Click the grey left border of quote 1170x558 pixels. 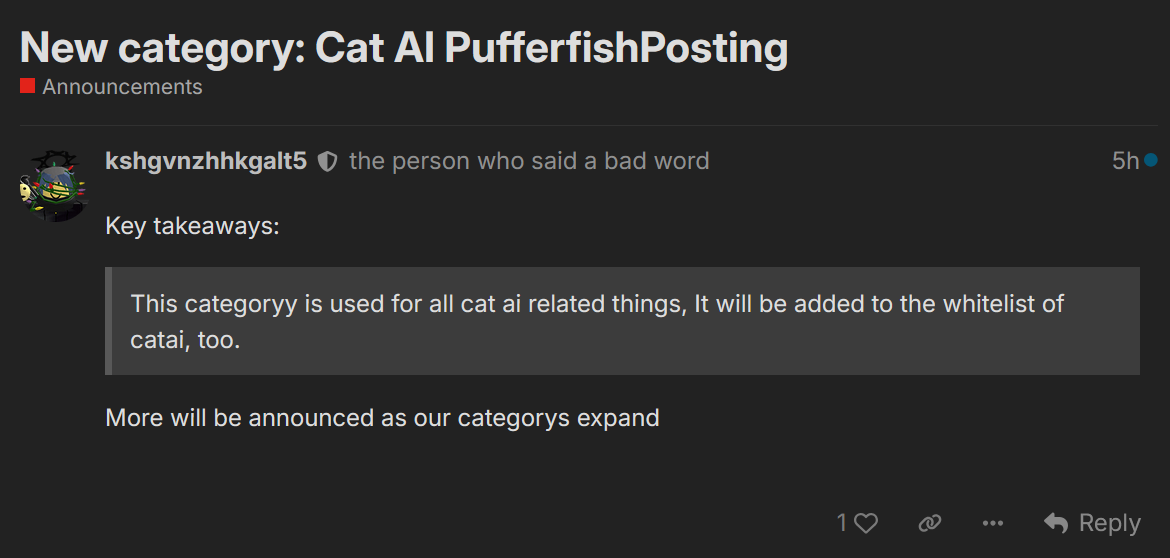pyautogui.click(x=108, y=321)
